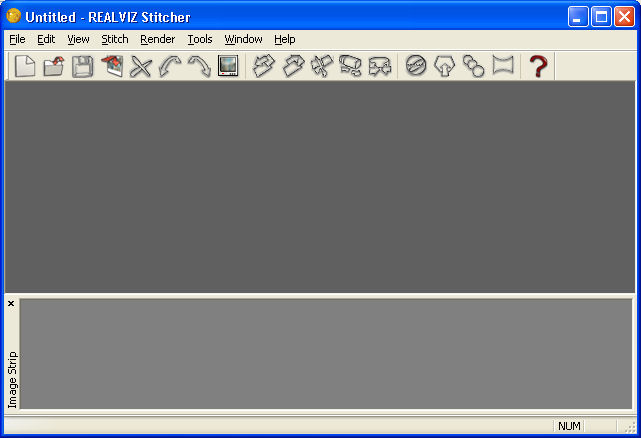This screenshot has height=438, width=641.
Task: Open the Tools menu
Action: (x=200, y=39)
